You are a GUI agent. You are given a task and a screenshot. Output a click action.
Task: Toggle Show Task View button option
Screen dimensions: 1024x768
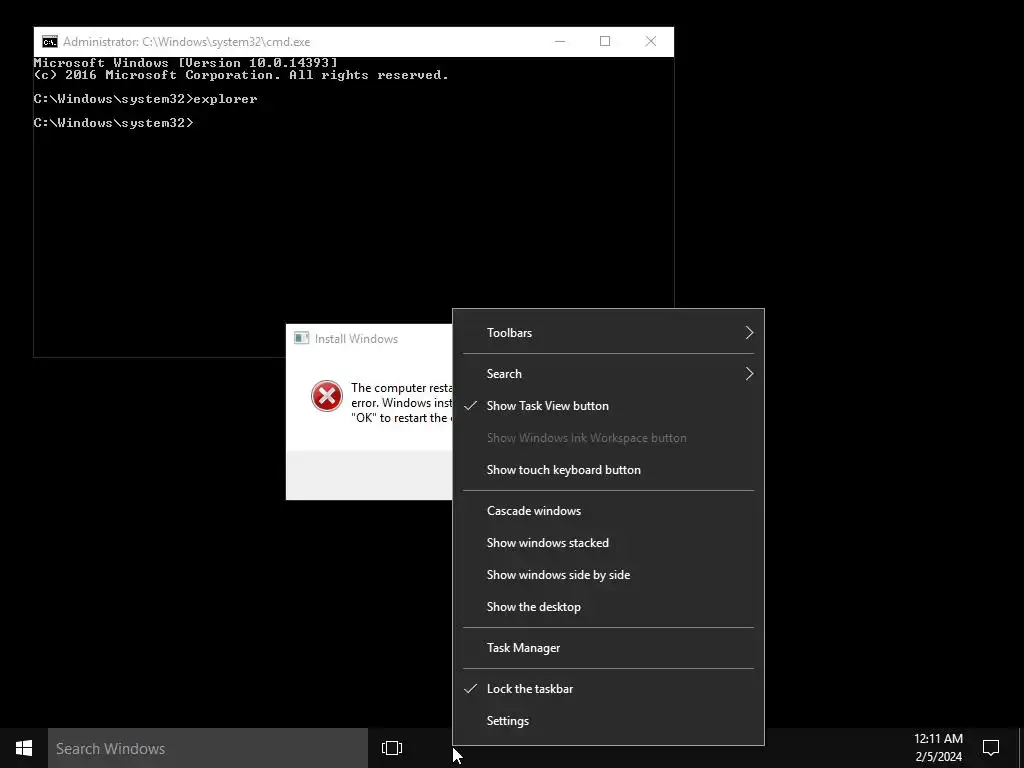(608, 406)
